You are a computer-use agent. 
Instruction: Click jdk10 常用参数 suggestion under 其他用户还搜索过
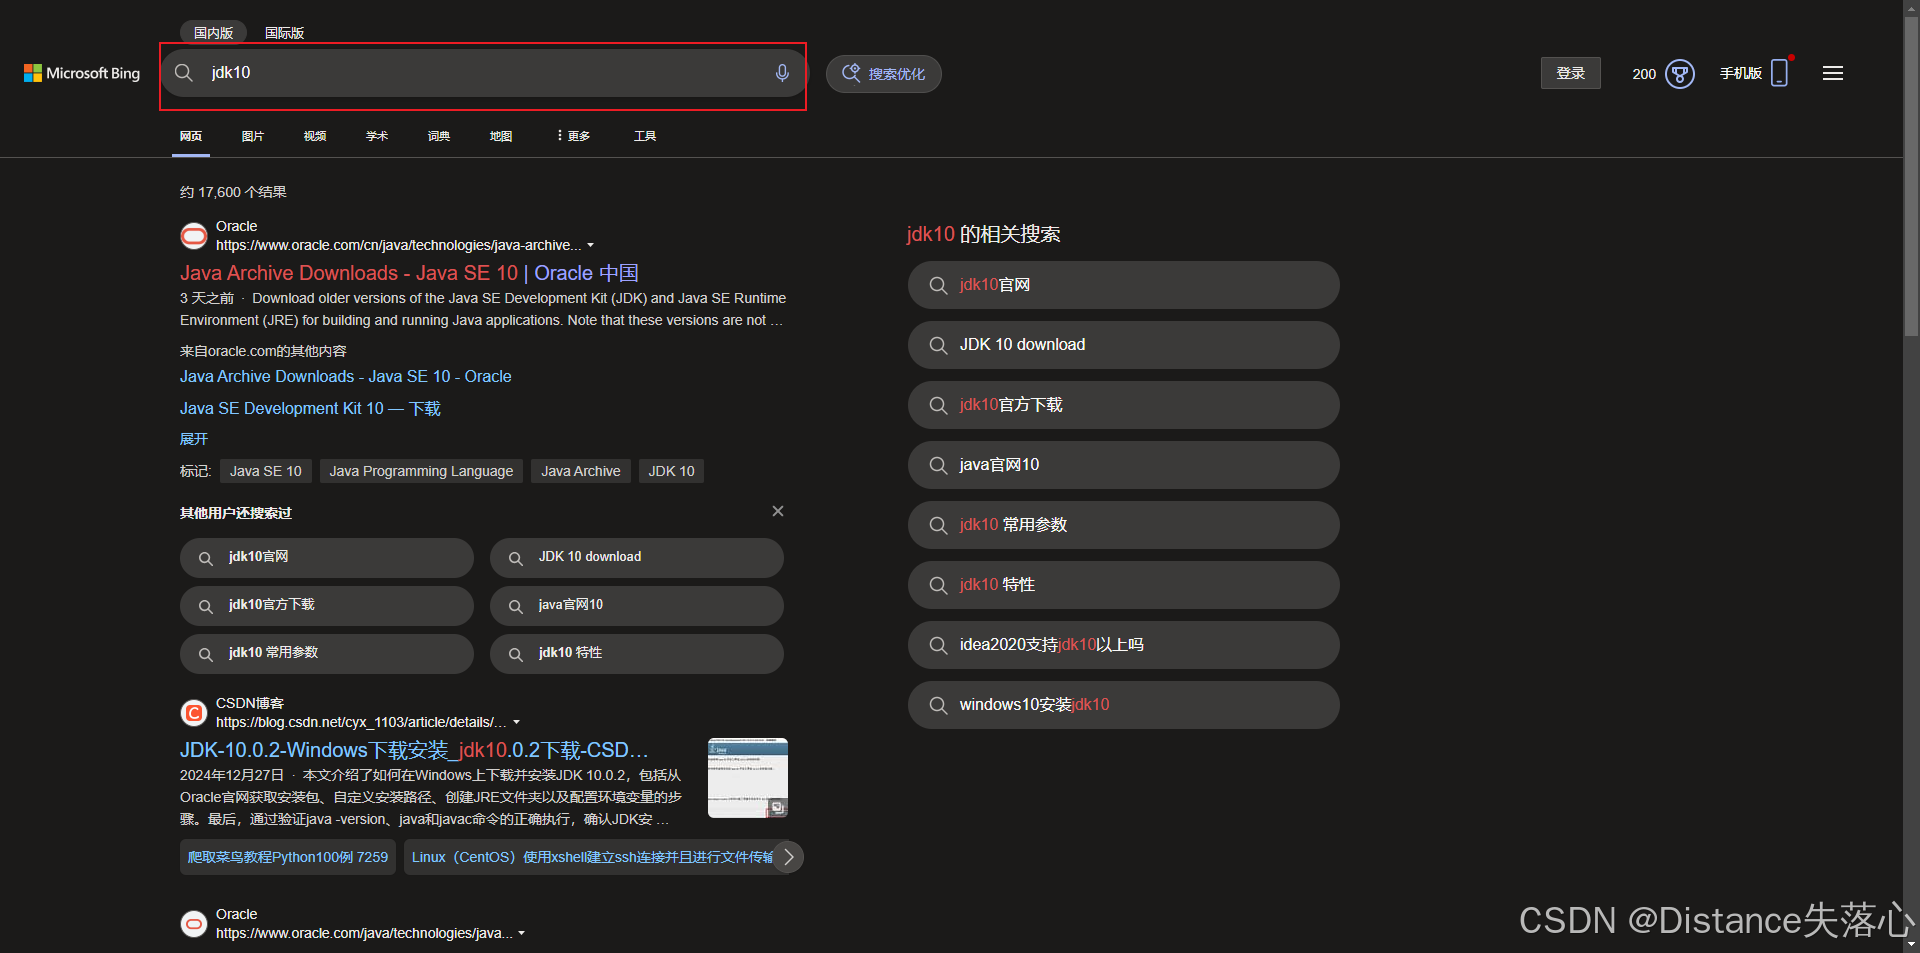click(327, 654)
